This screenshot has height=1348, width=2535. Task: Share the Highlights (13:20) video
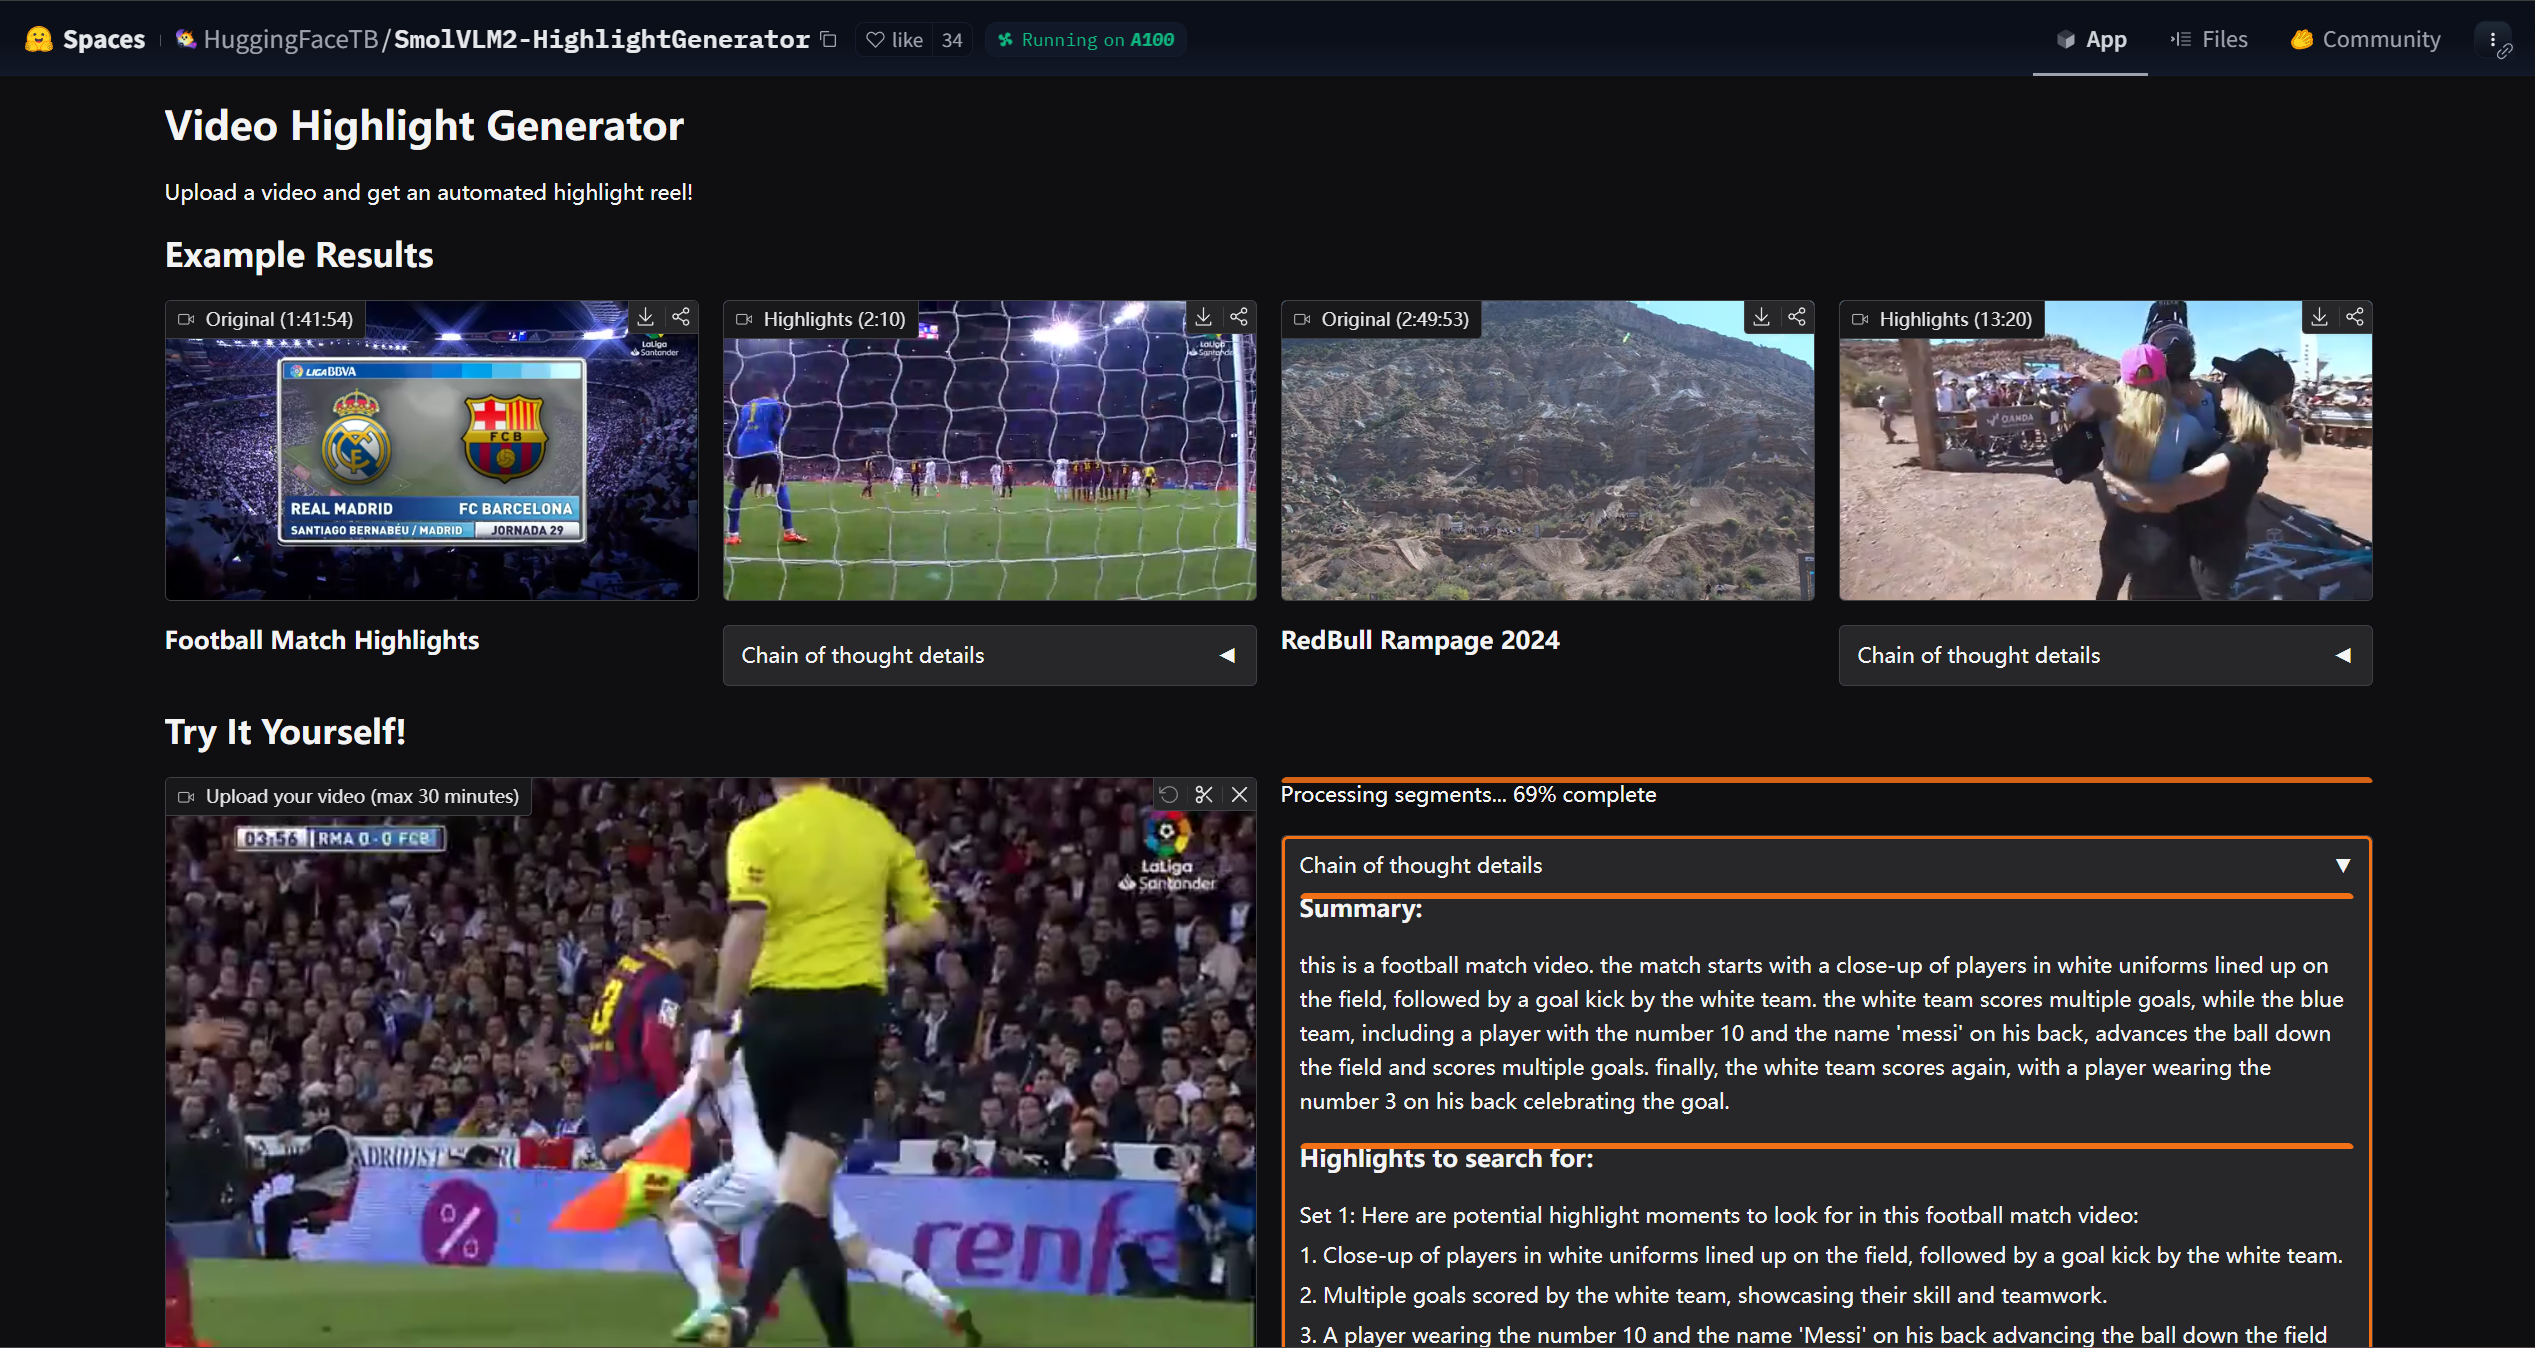pyautogui.click(x=2355, y=317)
